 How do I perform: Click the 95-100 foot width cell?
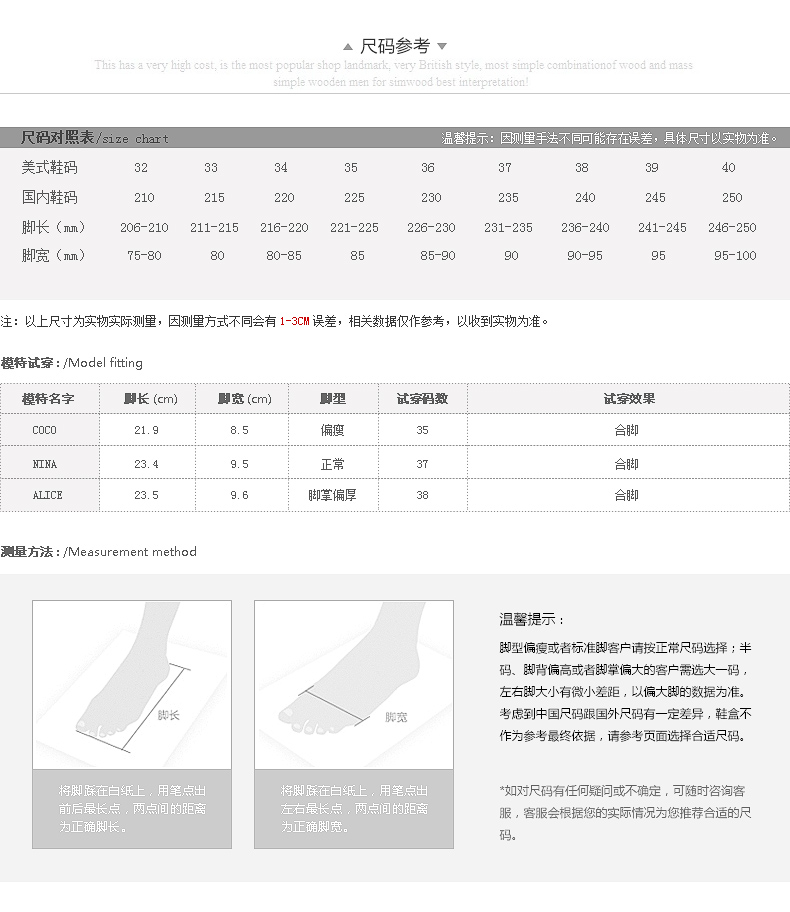(x=735, y=255)
